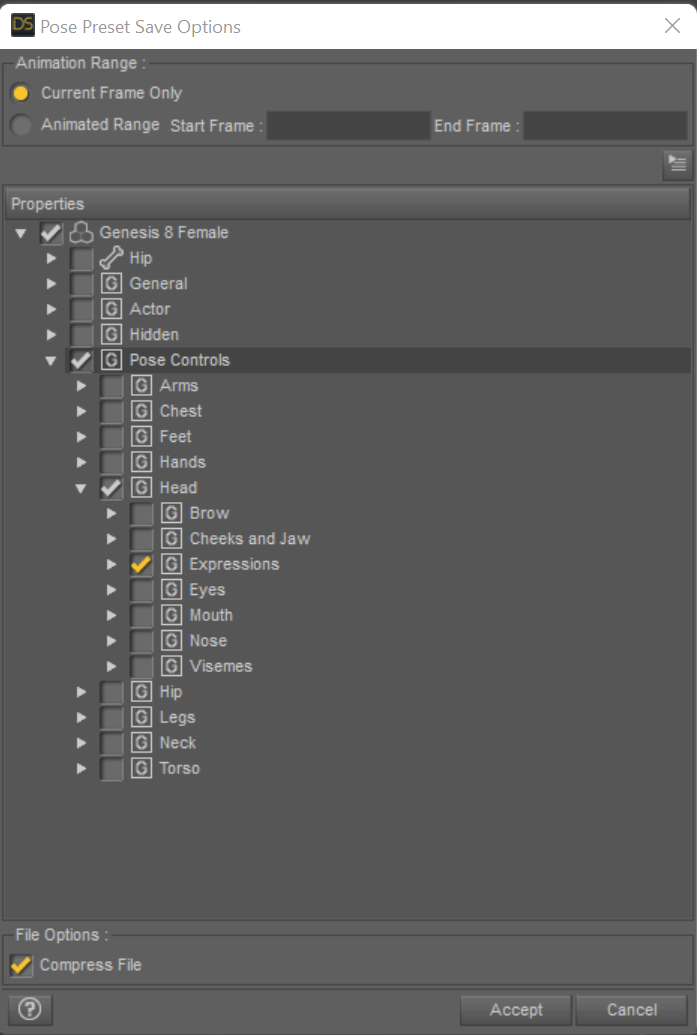
Task: Select the Chest tree row label
Action: pyautogui.click(x=181, y=411)
